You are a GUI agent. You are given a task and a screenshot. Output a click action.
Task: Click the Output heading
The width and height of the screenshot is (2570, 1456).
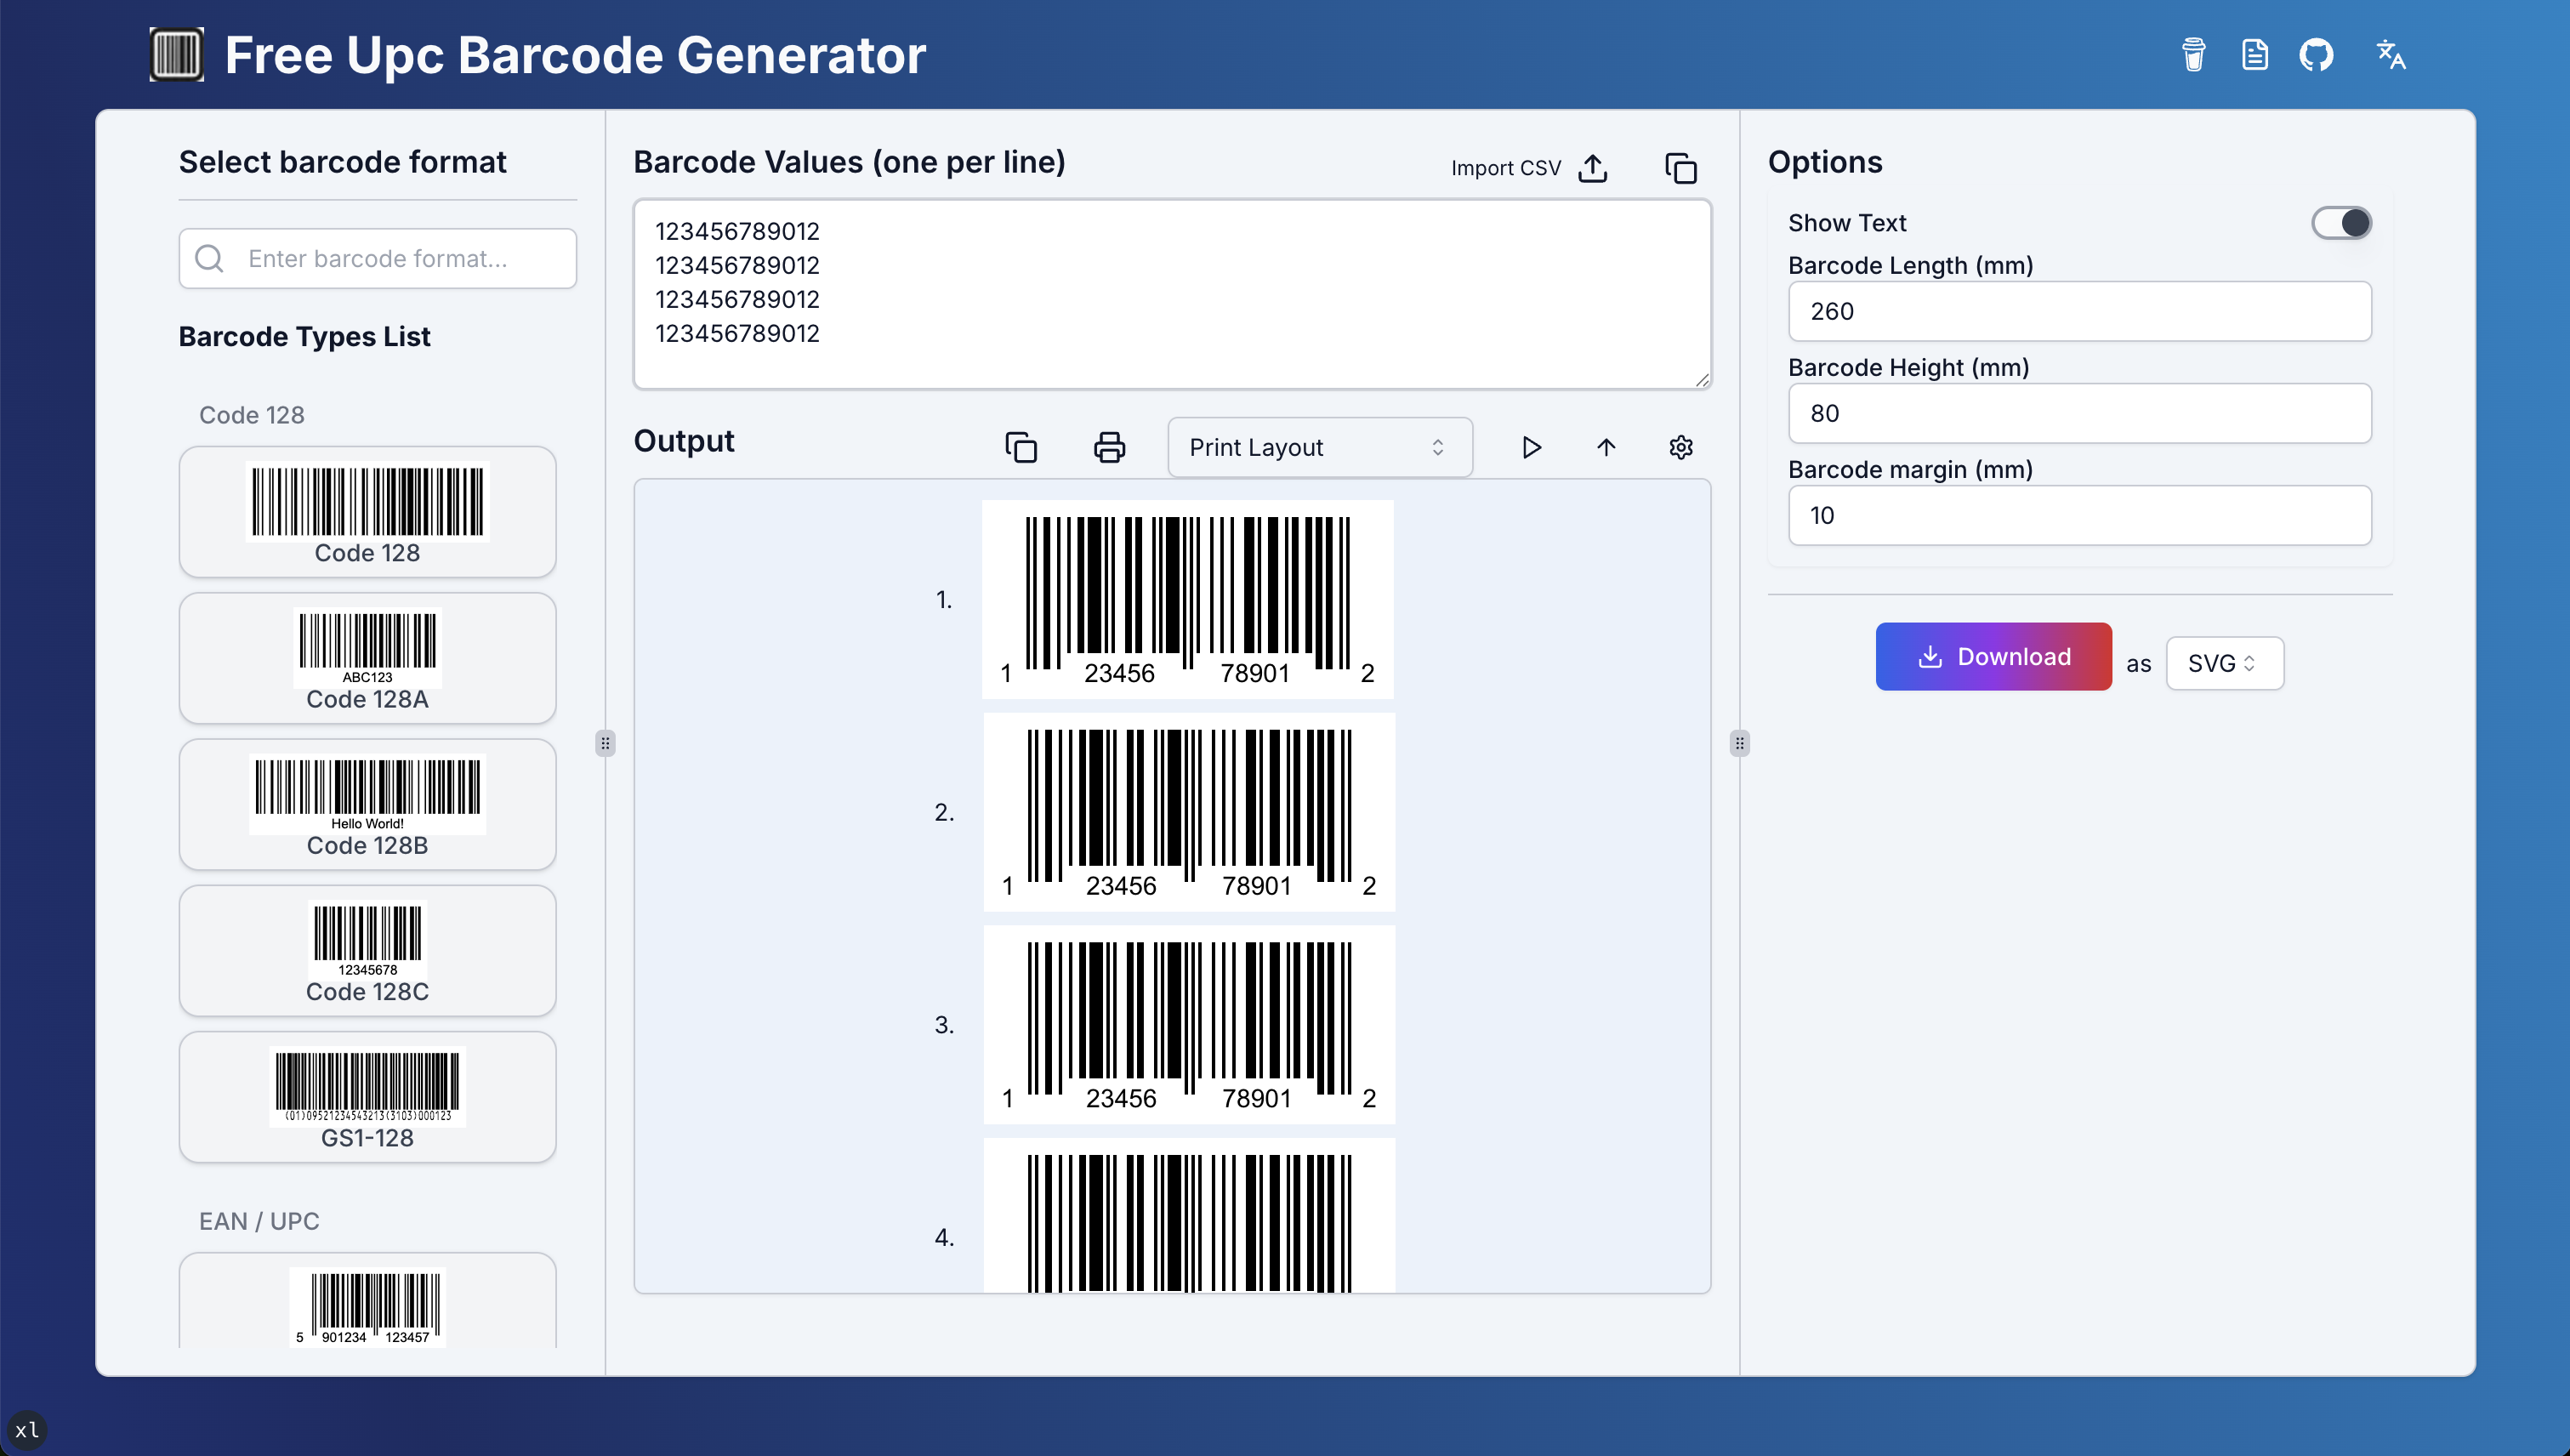coord(684,441)
